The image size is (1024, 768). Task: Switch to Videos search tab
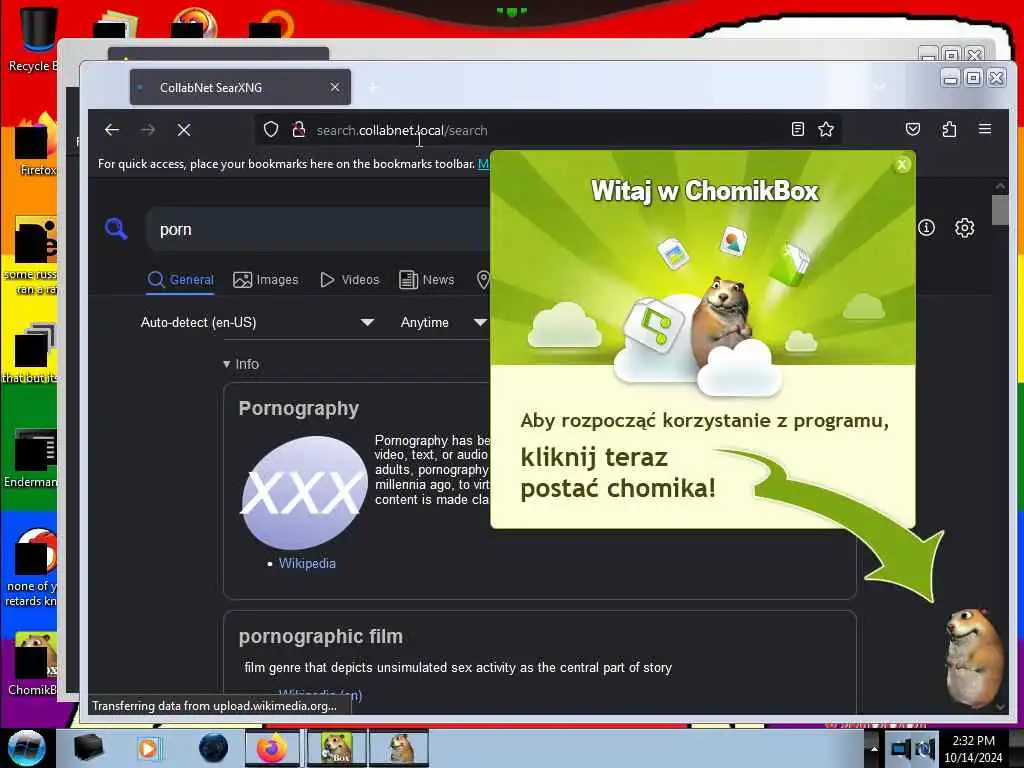349,280
